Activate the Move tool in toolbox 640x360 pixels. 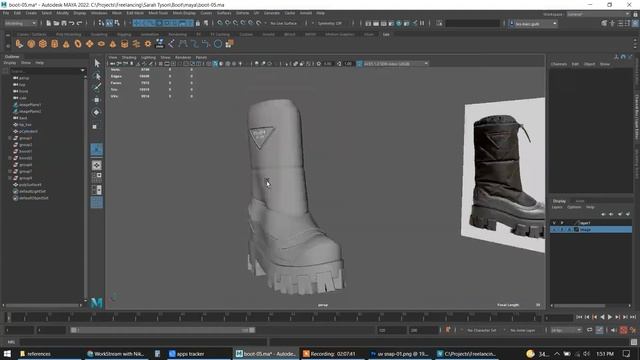[x=97, y=100]
